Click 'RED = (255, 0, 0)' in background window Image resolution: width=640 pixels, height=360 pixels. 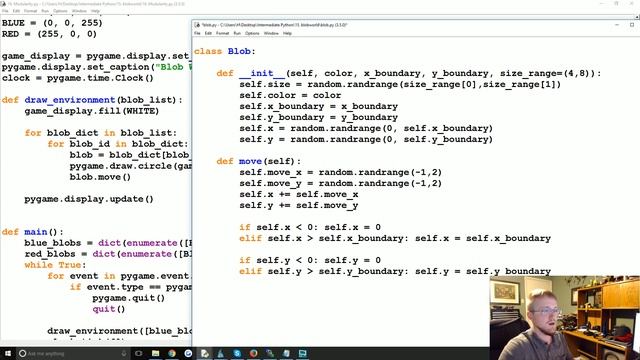pyautogui.click(x=49, y=34)
